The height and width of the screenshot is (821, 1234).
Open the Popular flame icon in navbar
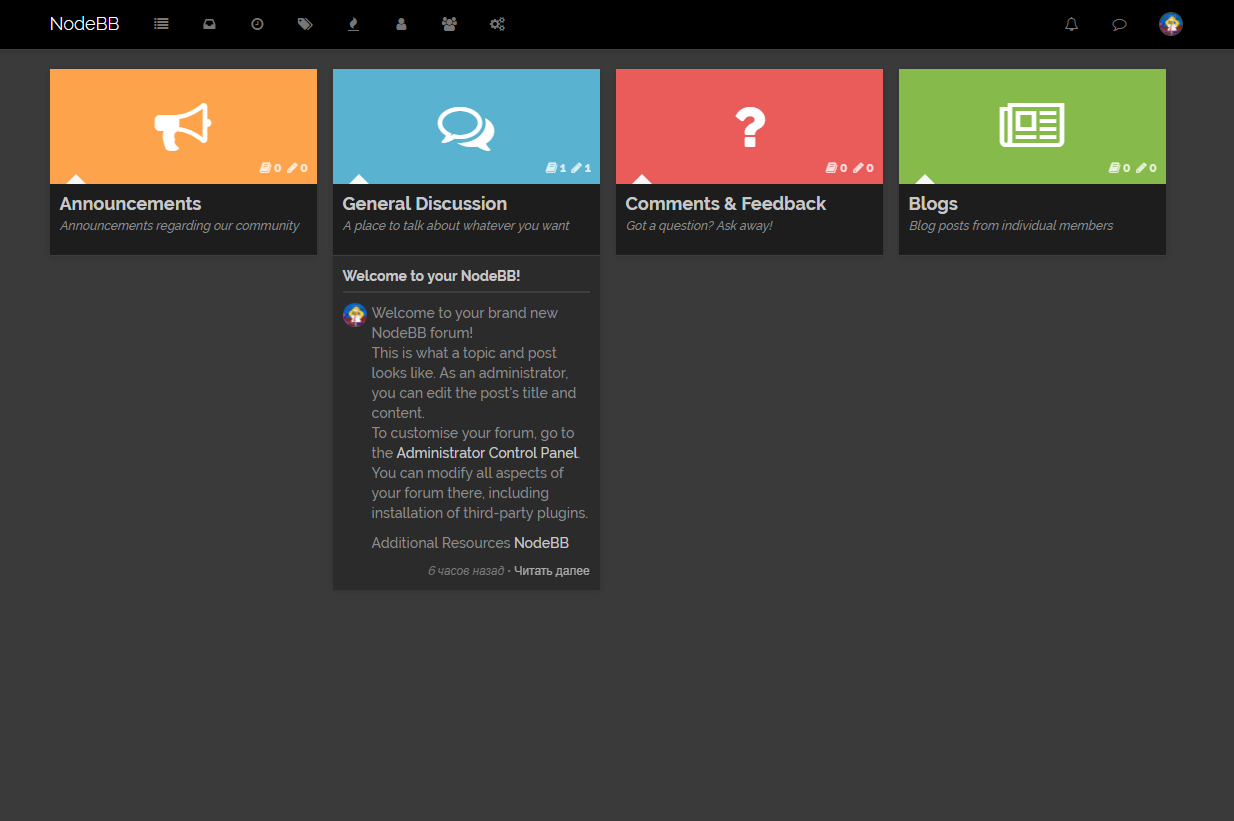coord(353,24)
